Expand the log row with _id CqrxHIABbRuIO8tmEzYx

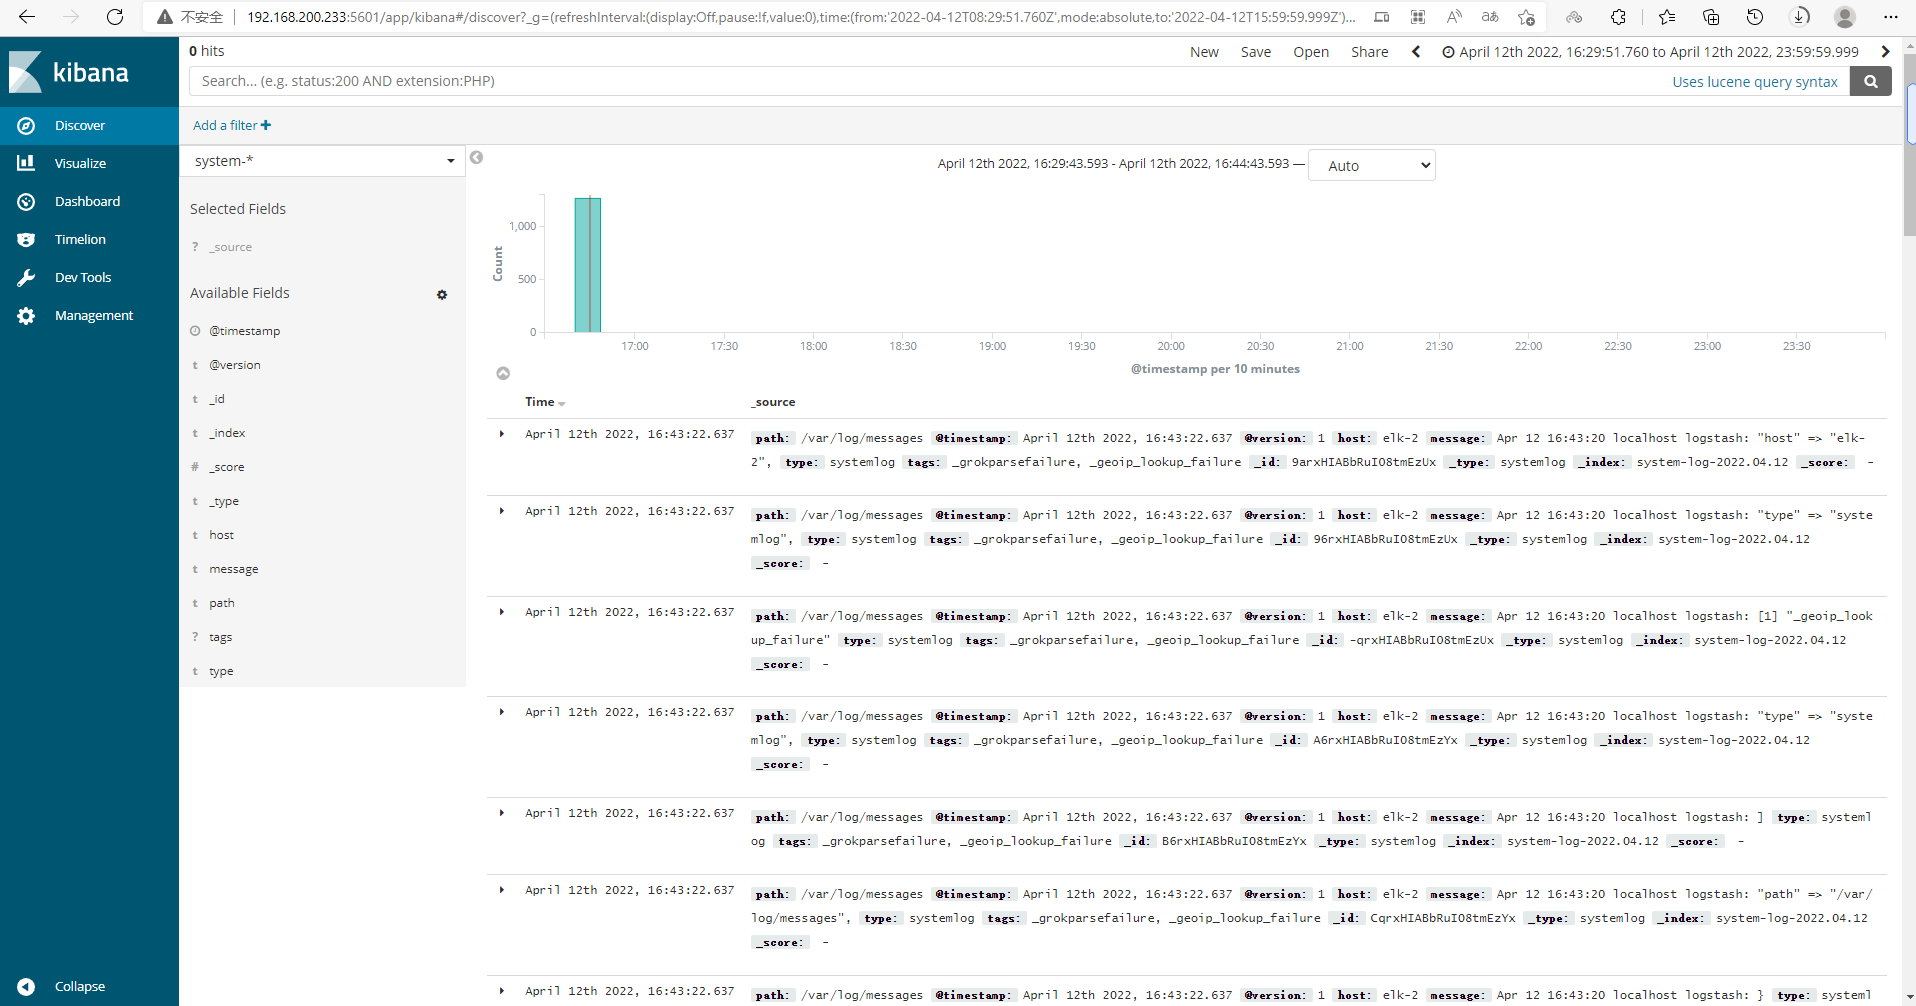(x=502, y=890)
